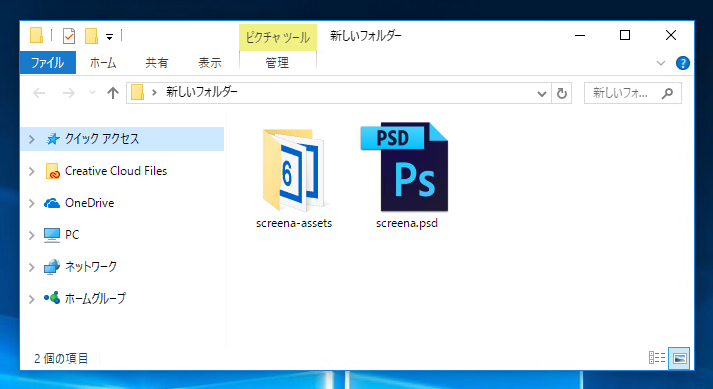This screenshot has height=389, width=713.
Task: Click 新しいフォルダー in the address bar
Action: [x=201, y=92]
